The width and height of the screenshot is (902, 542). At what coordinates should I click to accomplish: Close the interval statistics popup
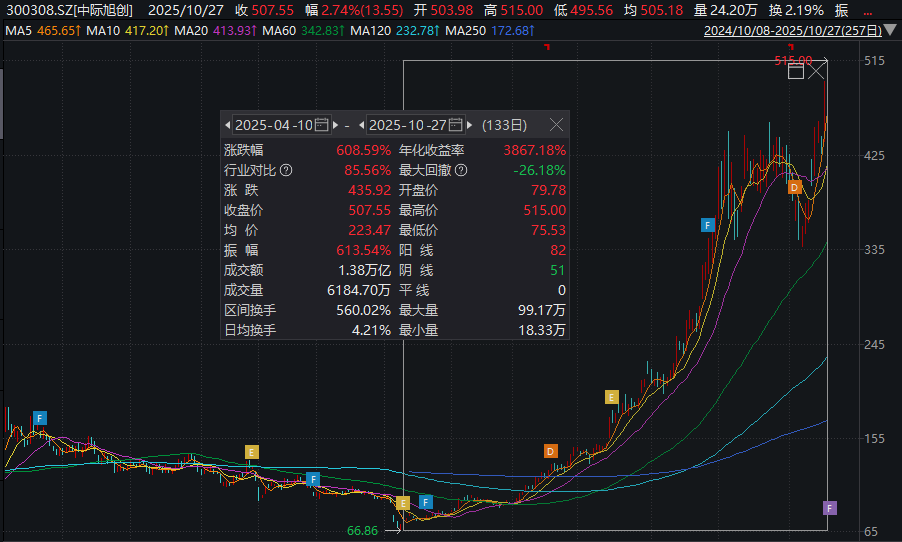point(556,125)
